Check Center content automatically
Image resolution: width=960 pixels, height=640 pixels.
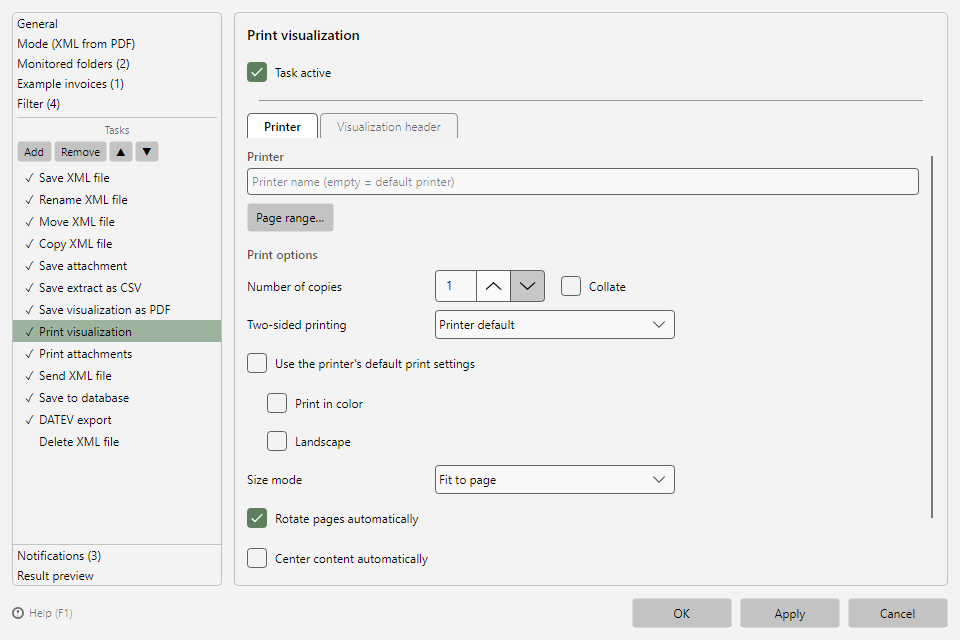pos(257,558)
